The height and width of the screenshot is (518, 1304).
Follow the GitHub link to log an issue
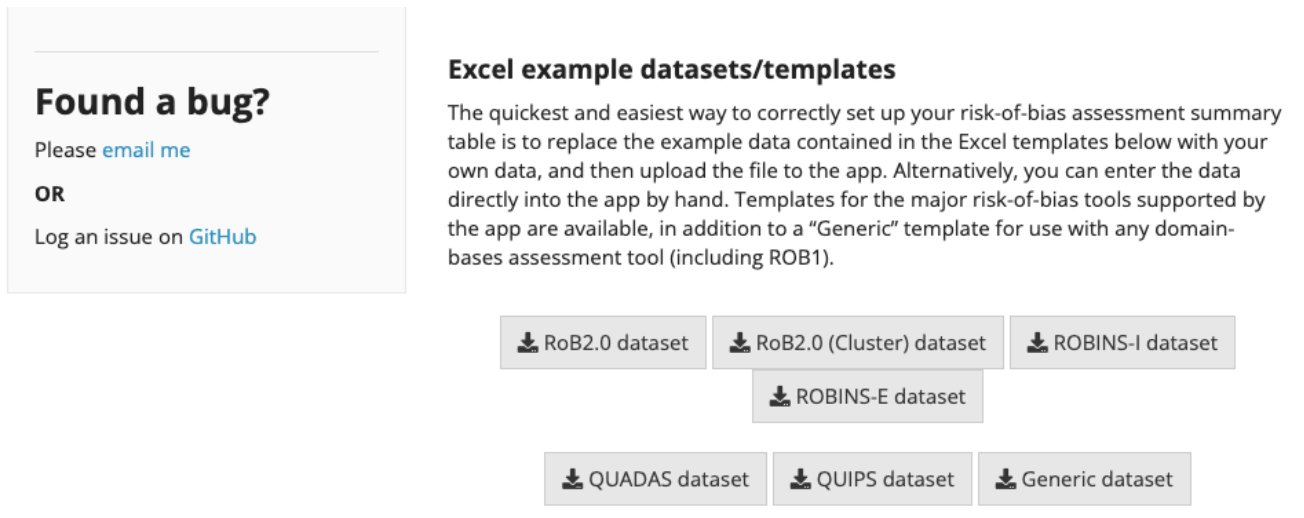[222, 237]
